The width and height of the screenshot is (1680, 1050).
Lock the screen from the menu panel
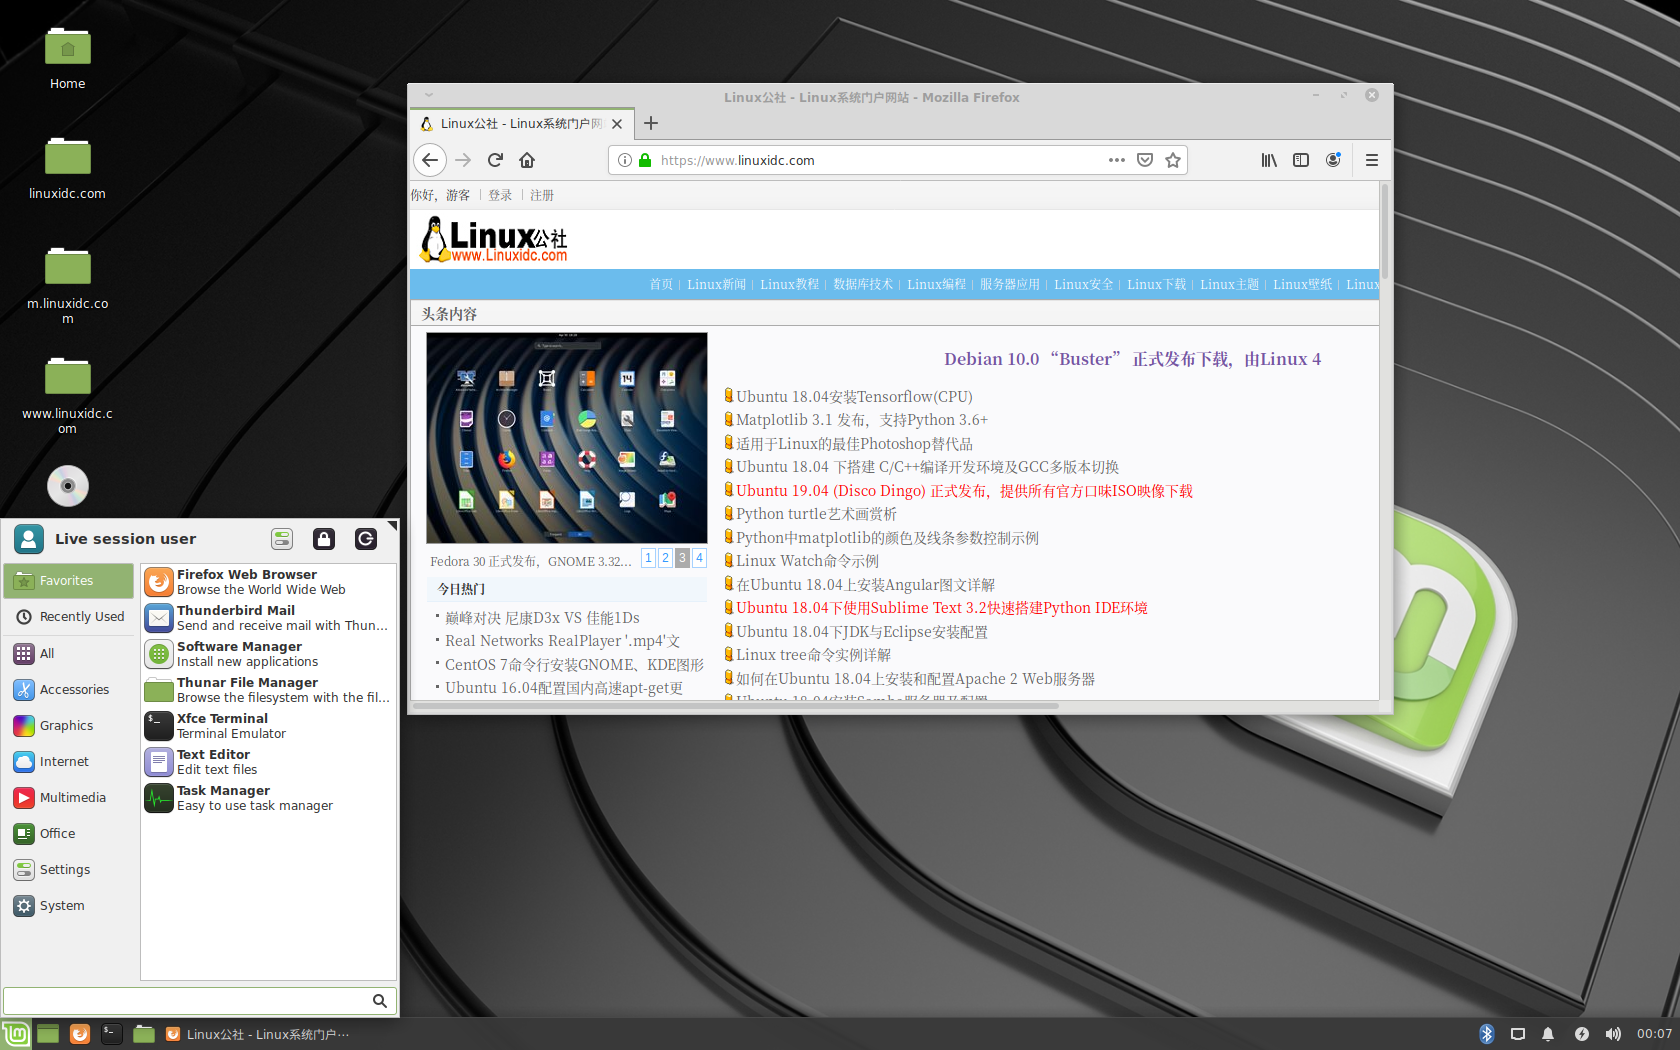[323, 539]
